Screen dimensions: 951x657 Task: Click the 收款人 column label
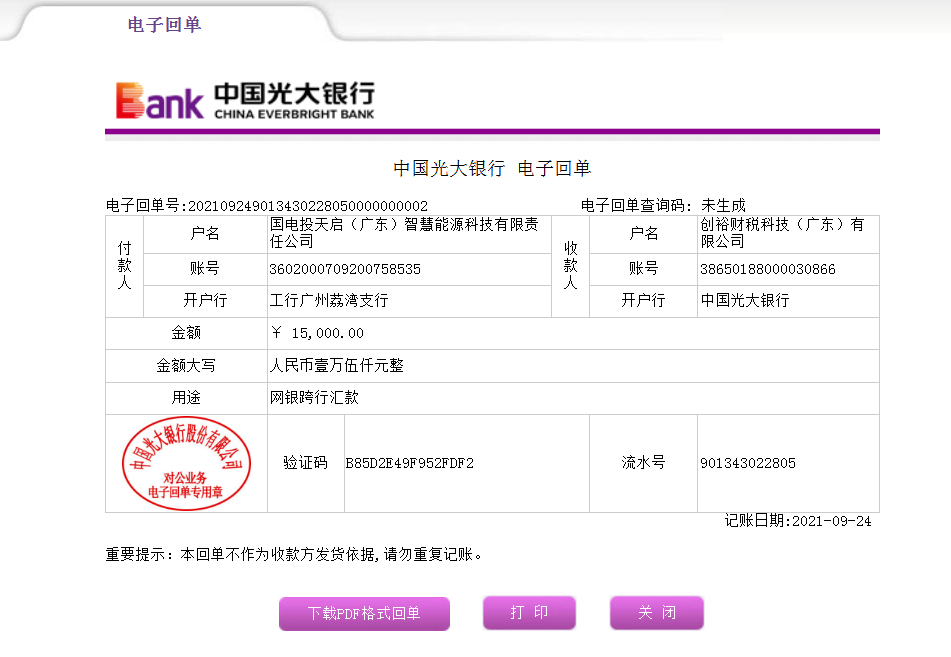click(x=570, y=266)
